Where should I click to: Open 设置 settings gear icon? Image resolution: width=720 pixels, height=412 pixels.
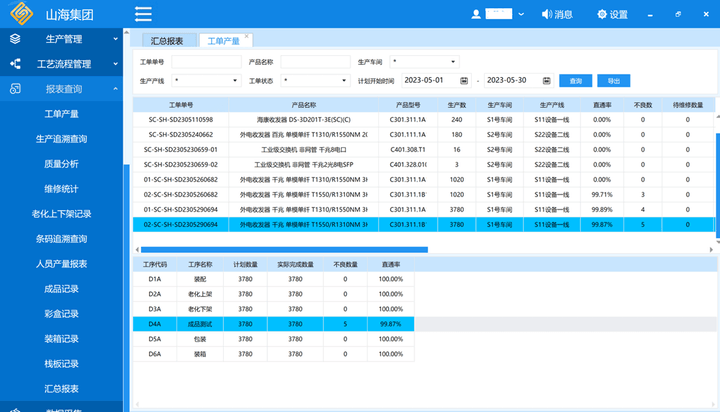pyautogui.click(x=601, y=15)
